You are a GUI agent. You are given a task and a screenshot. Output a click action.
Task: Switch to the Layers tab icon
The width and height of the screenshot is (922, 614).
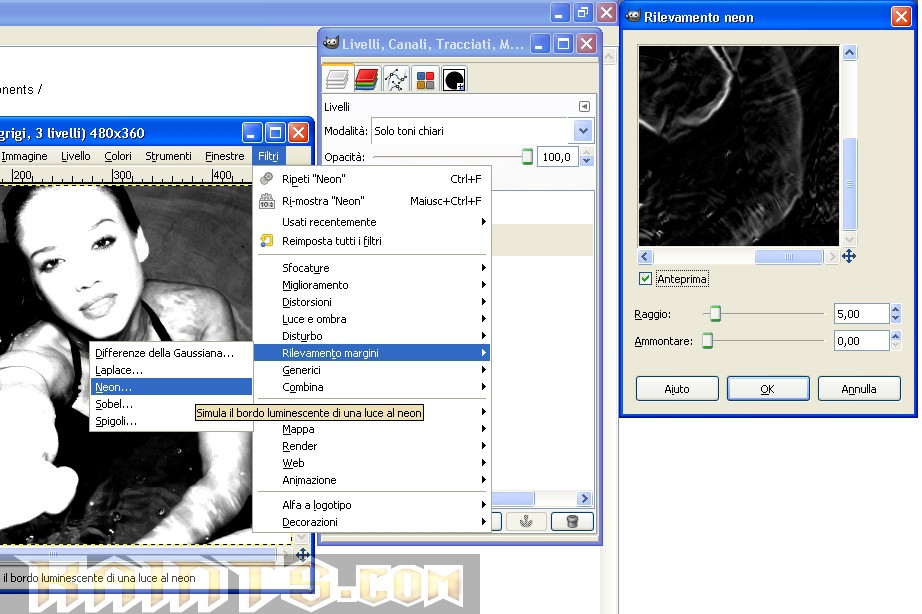(x=338, y=79)
